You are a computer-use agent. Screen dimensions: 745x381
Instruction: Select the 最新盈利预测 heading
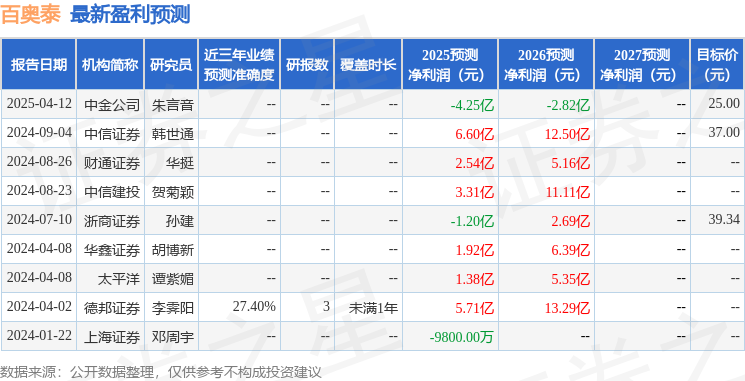(x=130, y=15)
